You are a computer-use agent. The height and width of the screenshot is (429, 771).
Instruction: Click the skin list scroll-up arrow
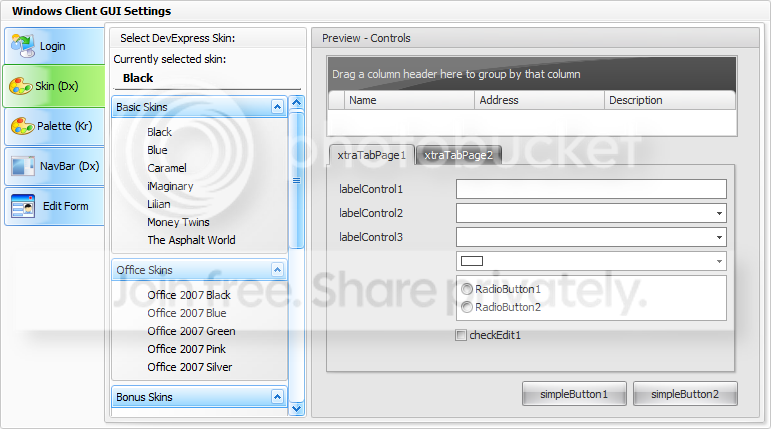point(297,103)
